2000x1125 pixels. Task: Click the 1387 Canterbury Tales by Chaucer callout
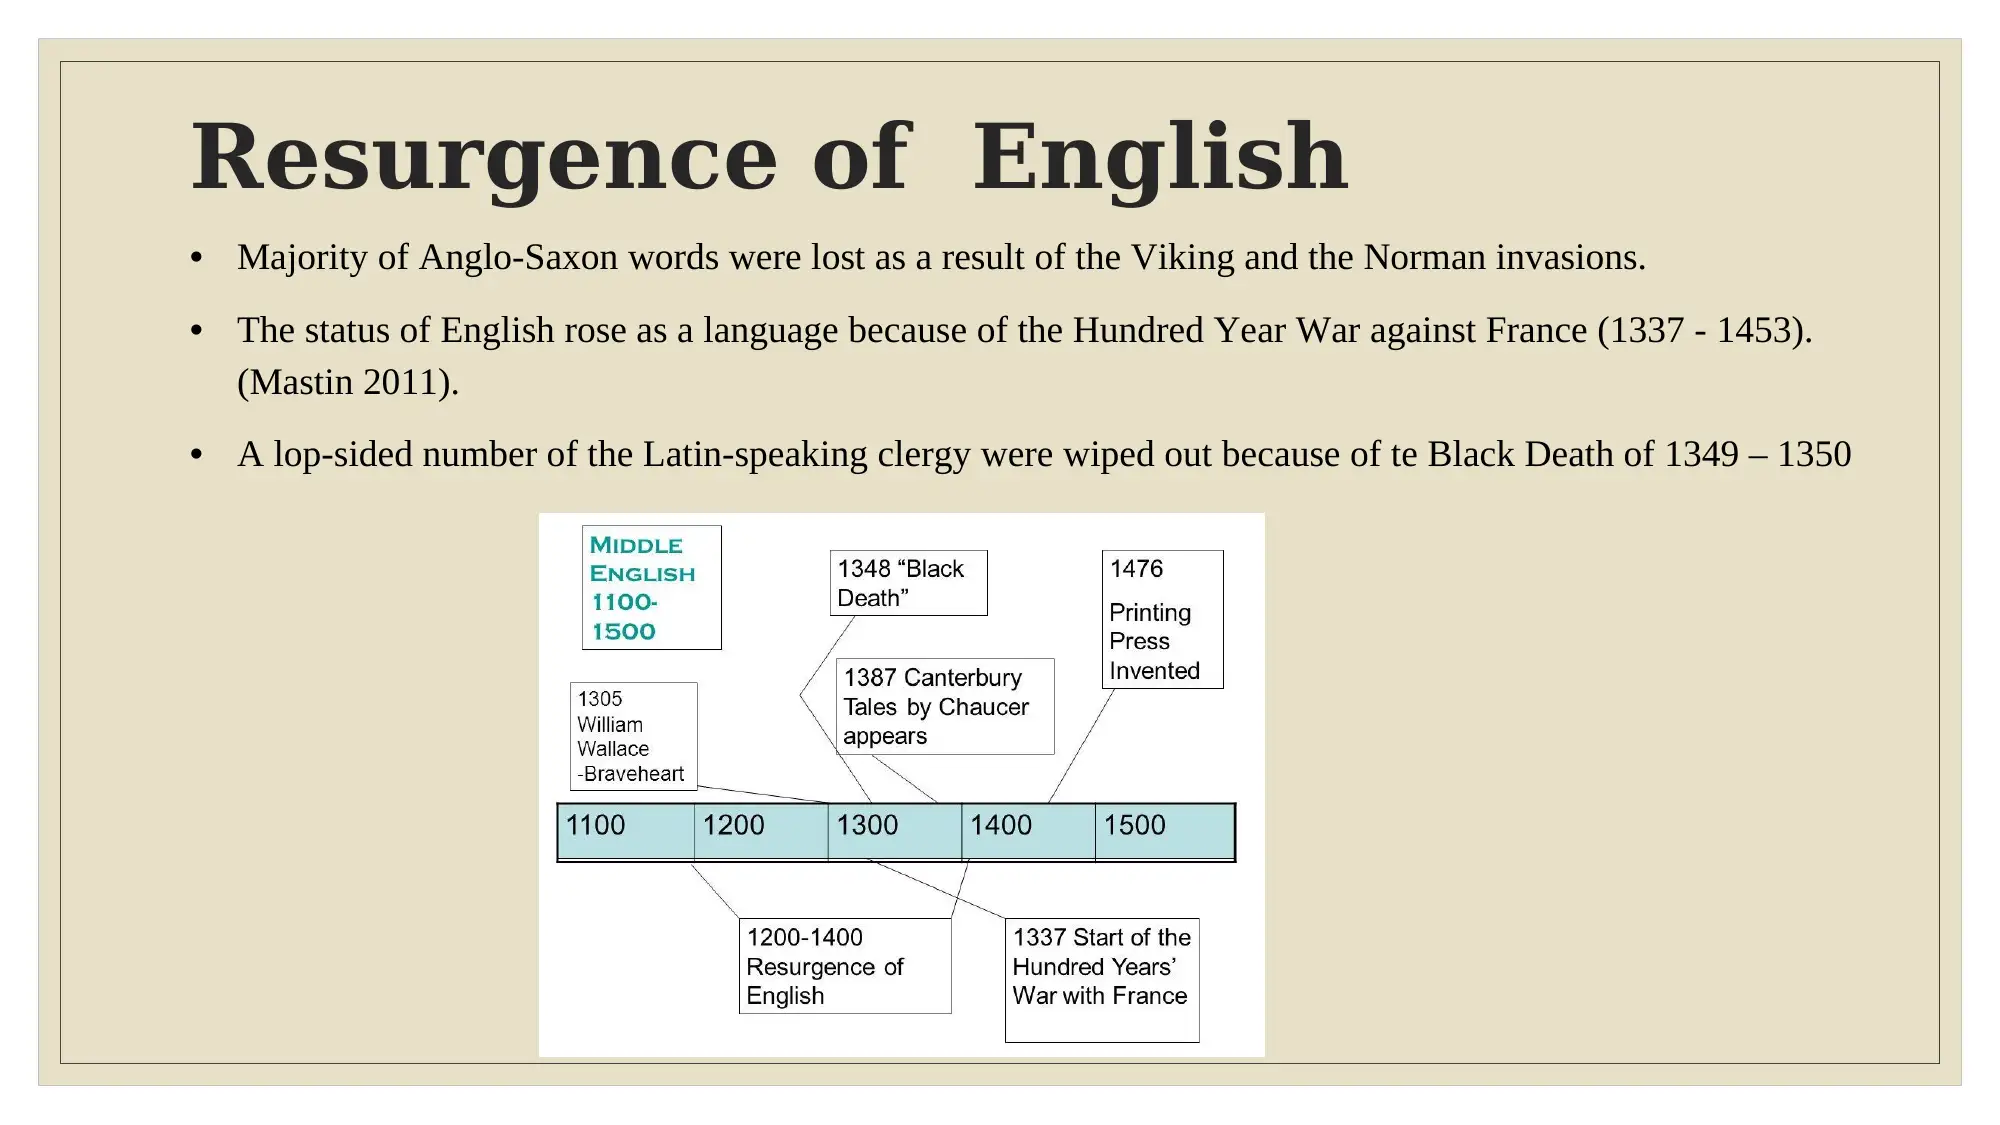point(945,706)
